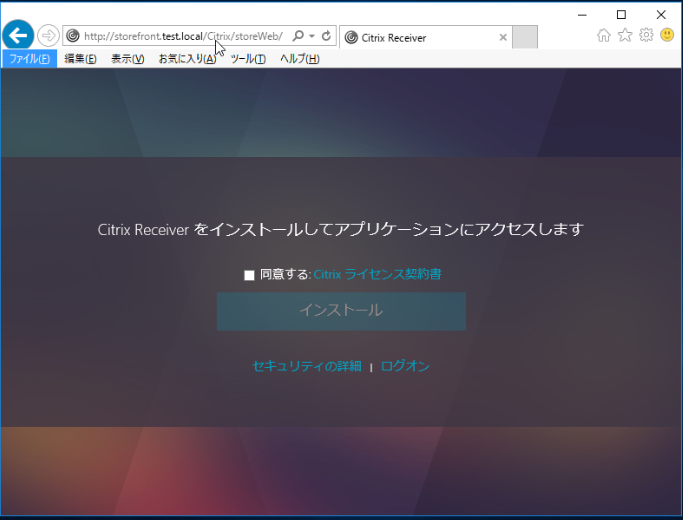Close the Internet Explorer window
Screen dimensions: 683x520
(661, 15)
